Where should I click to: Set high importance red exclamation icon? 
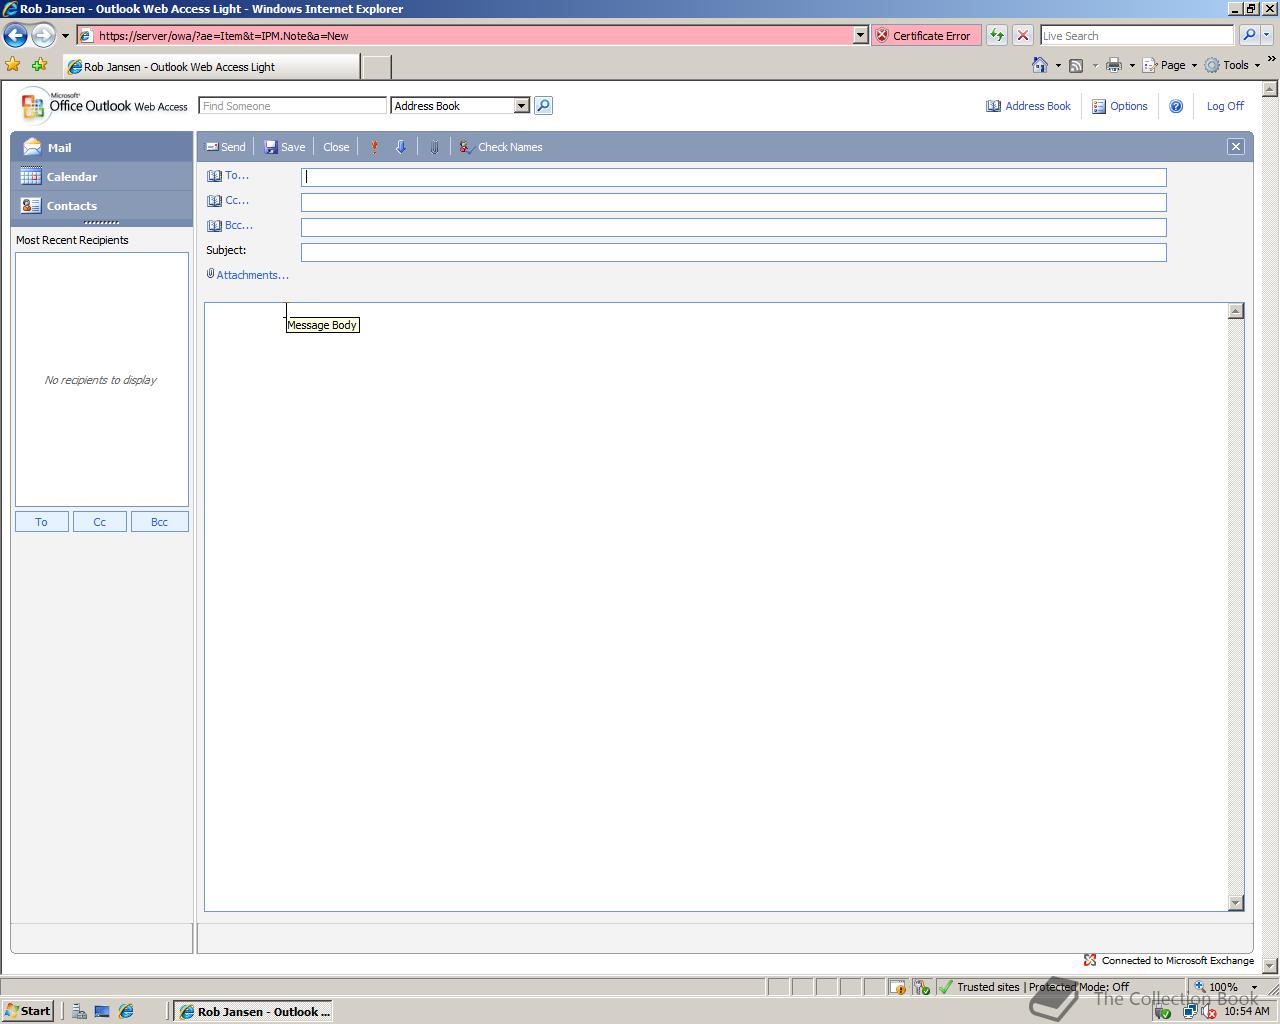pyautogui.click(x=375, y=147)
